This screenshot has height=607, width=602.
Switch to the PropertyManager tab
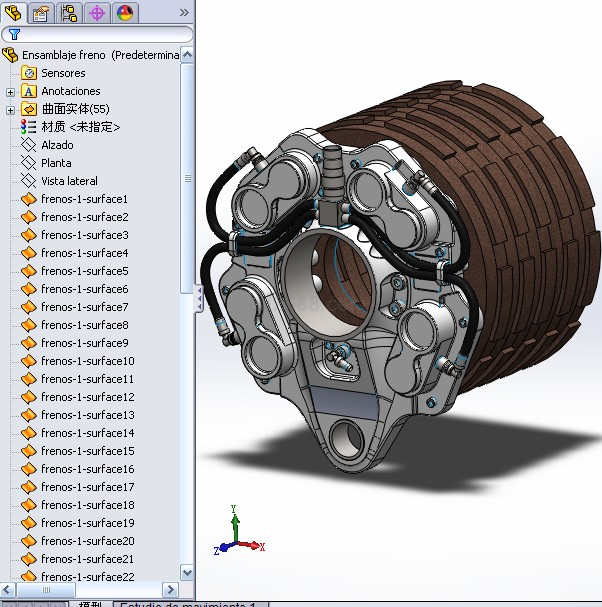click(x=41, y=13)
